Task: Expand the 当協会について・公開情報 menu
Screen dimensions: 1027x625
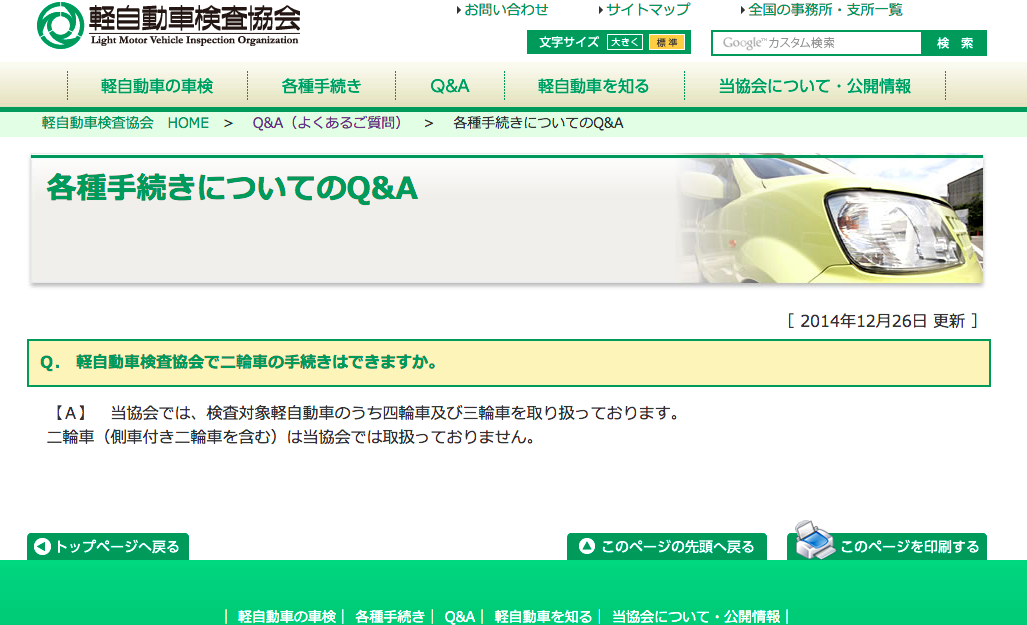Action: (x=814, y=86)
